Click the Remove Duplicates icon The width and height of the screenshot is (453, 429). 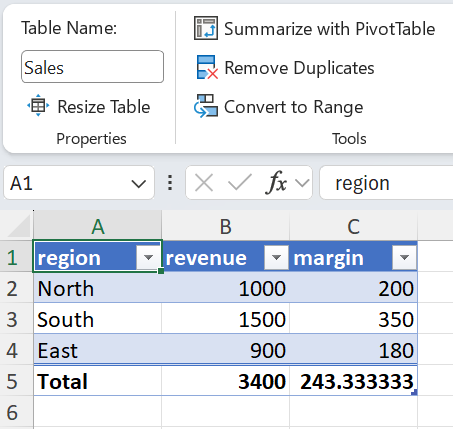(x=207, y=67)
